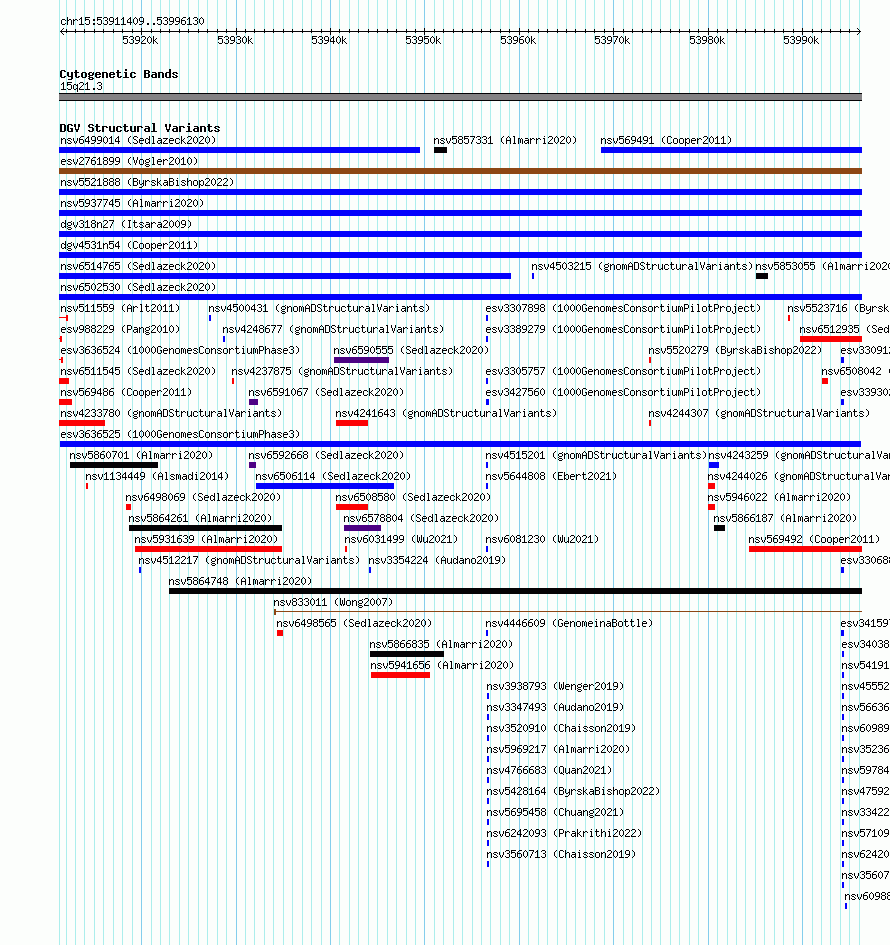
Task: Click nsv4503215 (gnomADStructuralVariants) label
Action: point(642,266)
